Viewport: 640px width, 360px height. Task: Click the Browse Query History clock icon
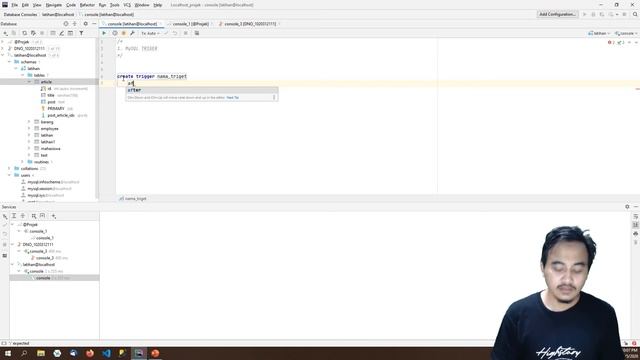click(115, 33)
